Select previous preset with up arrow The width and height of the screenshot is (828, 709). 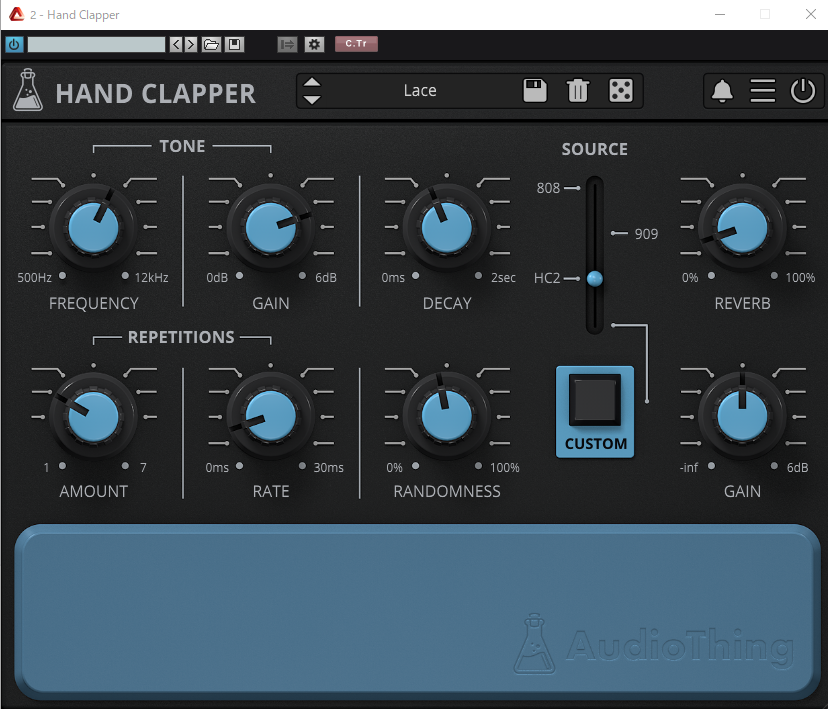(312, 82)
